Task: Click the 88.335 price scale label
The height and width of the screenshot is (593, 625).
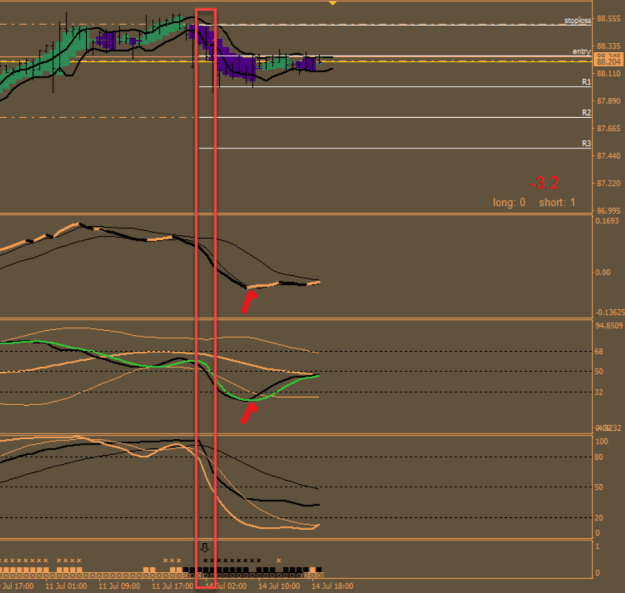Action: tap(609, 46)
